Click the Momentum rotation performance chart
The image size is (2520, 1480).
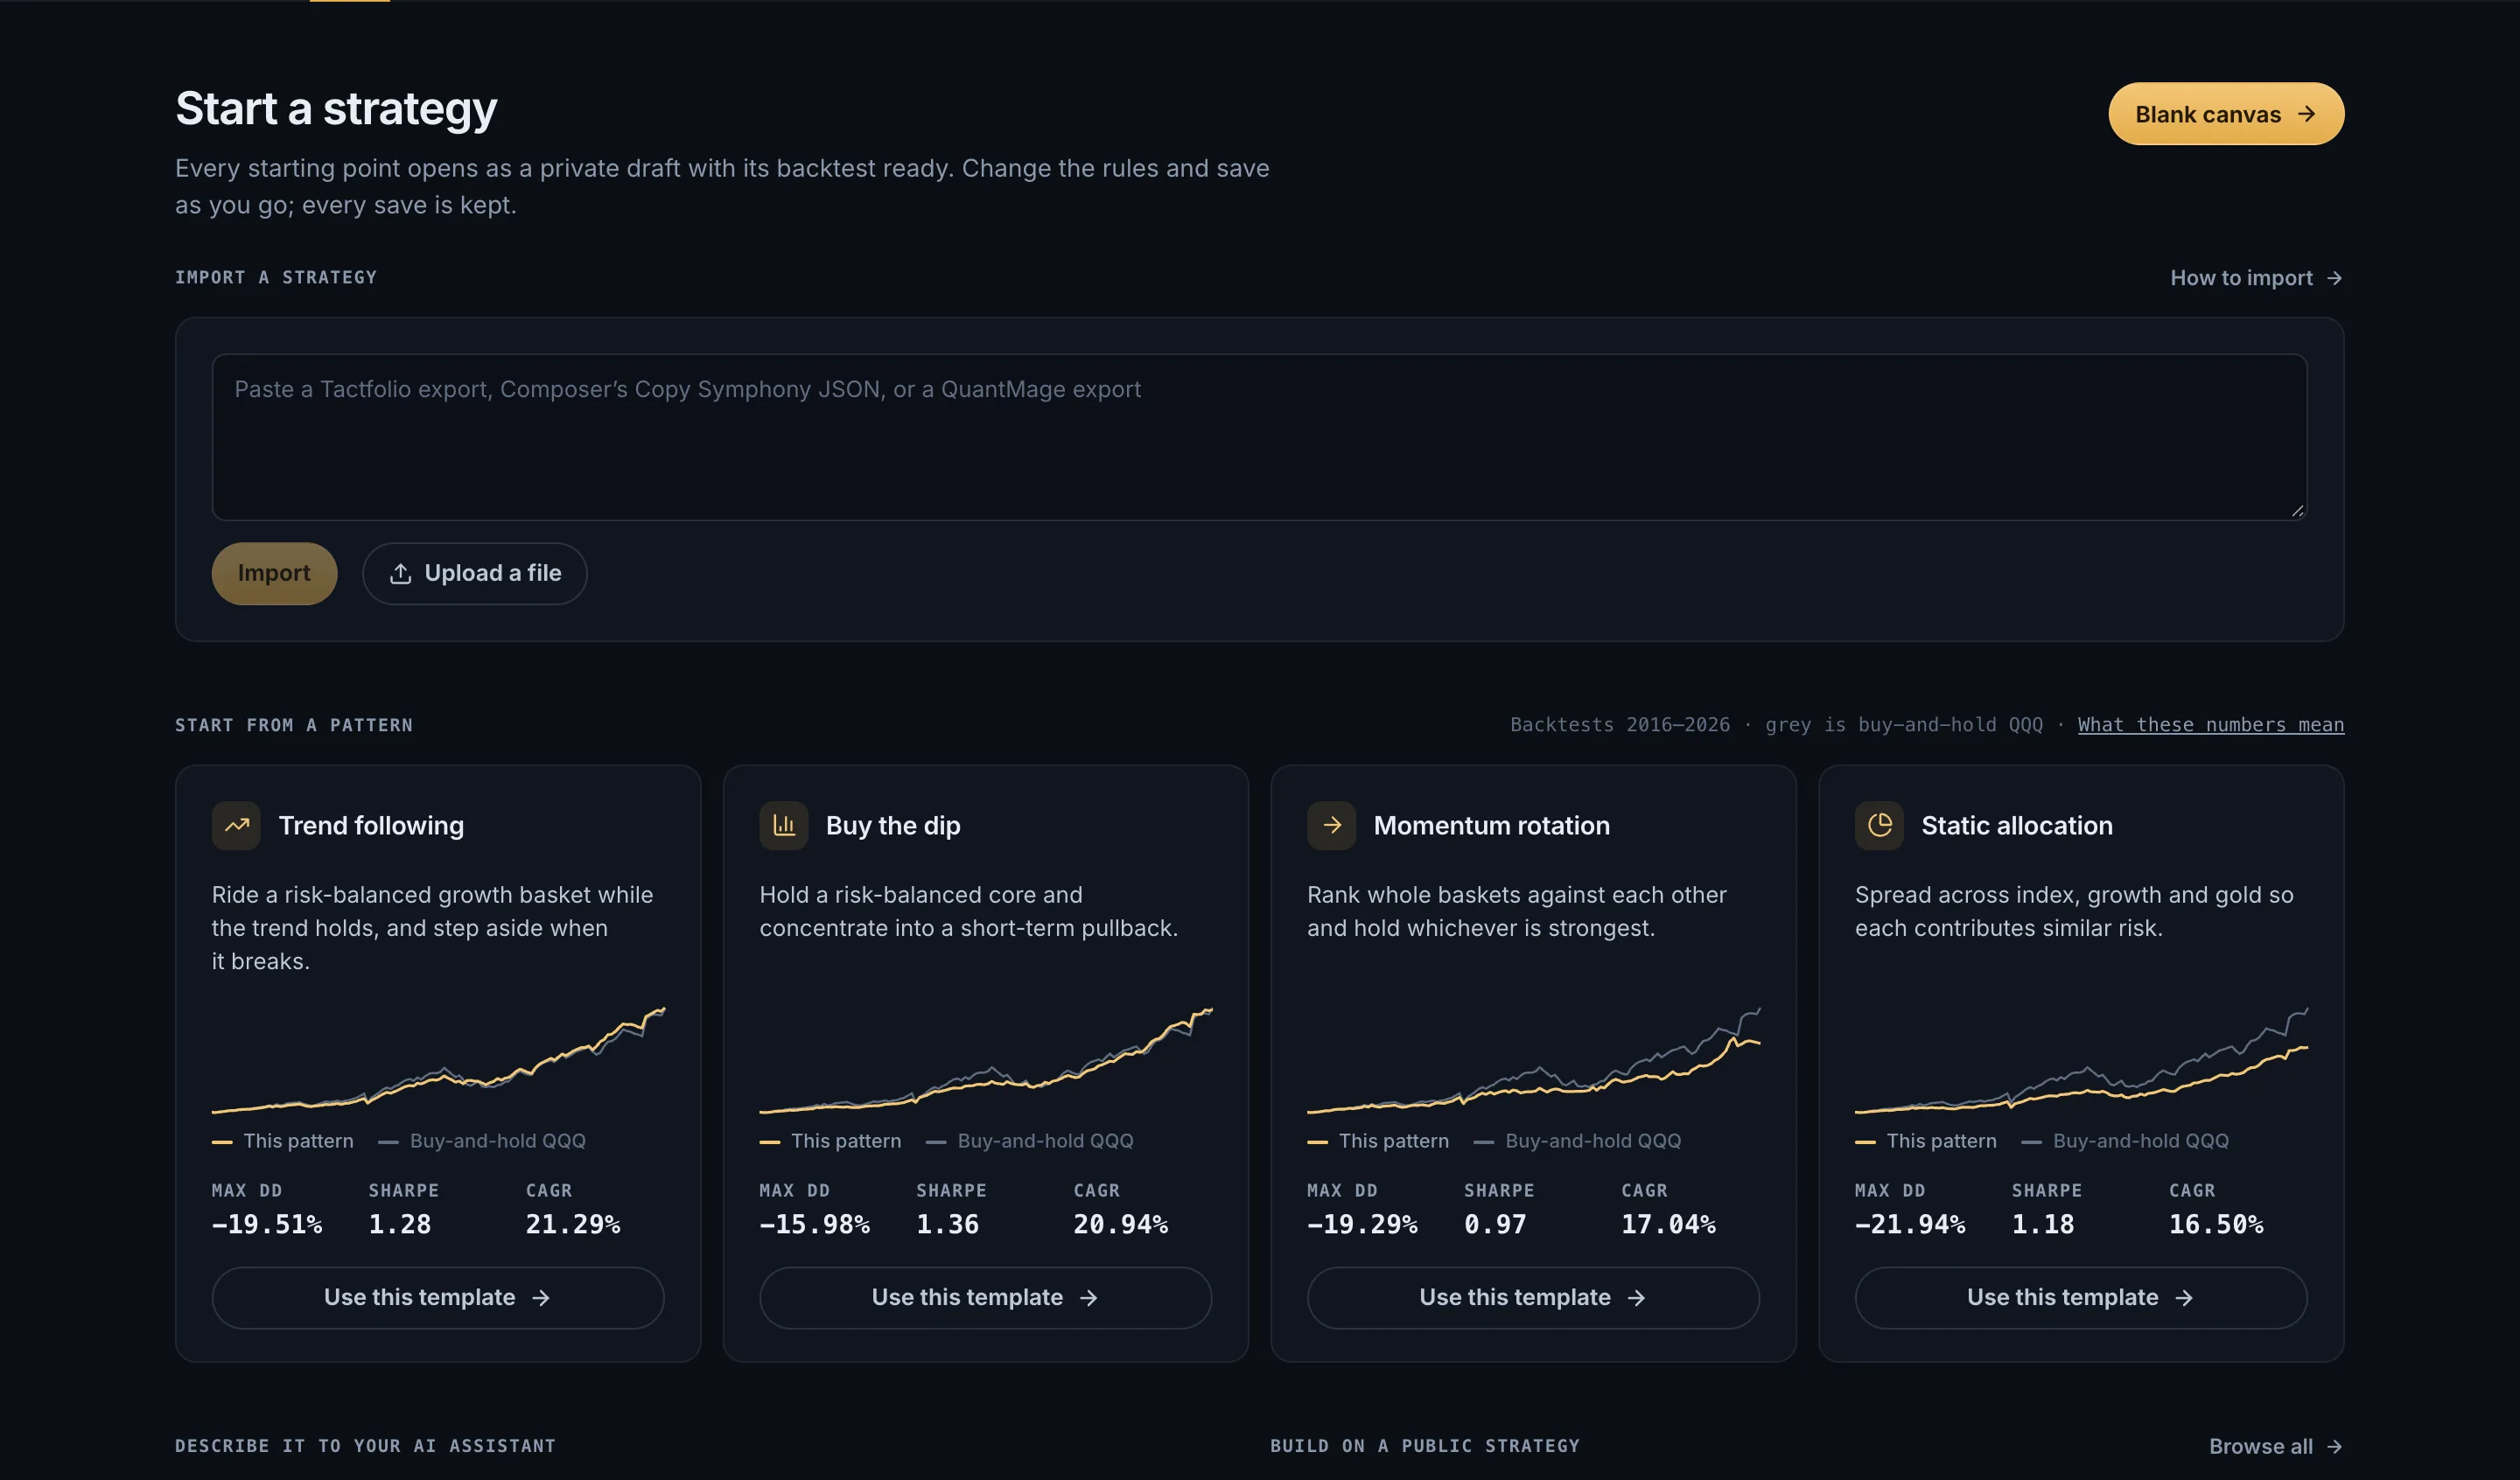[1533, 1060]
